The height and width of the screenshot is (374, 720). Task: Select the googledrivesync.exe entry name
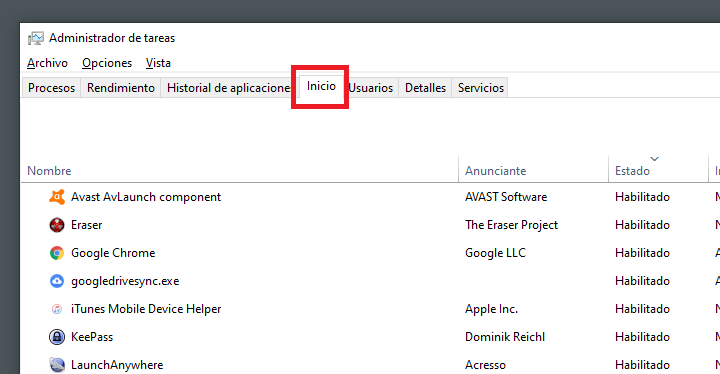tap(125, 281)
